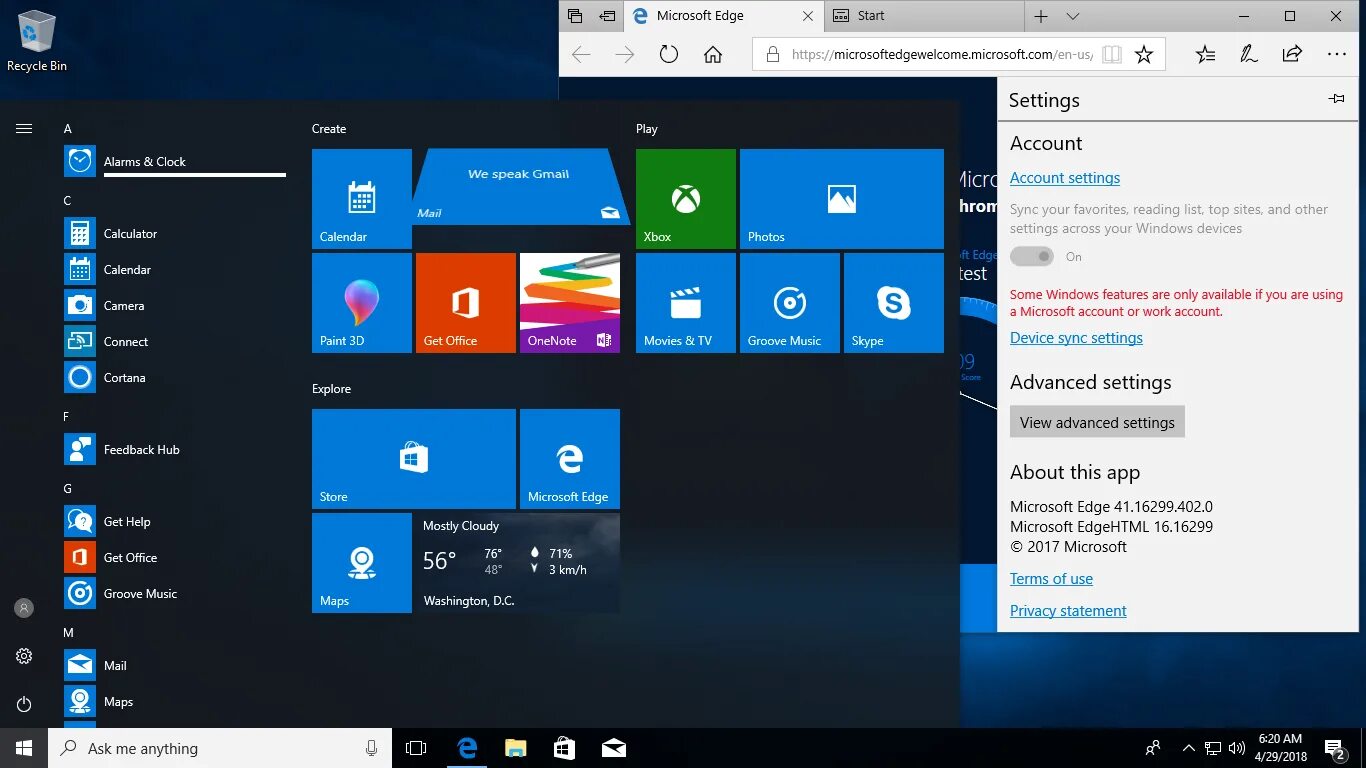This screenshot has width=1366, height=768.
Task: Click the Windows Start button
Action: [24, 748]
